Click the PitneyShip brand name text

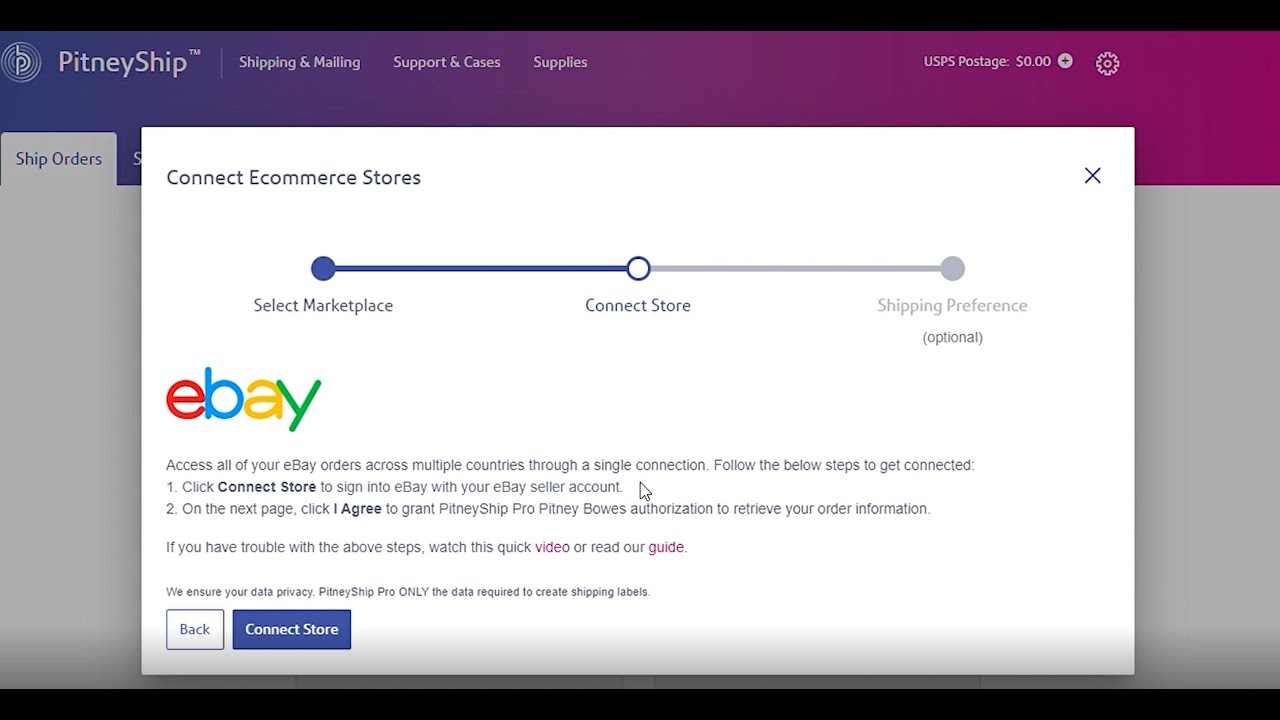pyautogui.click(x=129, y=62)
